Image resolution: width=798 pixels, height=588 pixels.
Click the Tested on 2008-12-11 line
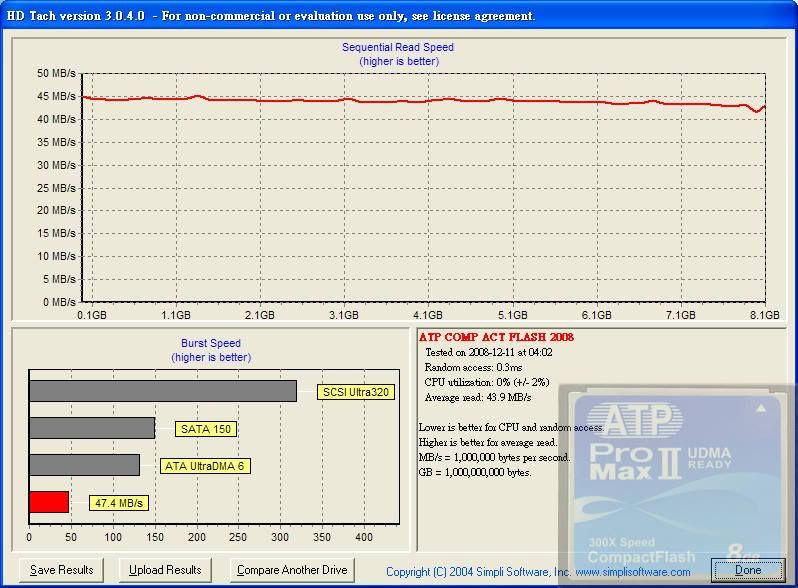coord(489,352)
